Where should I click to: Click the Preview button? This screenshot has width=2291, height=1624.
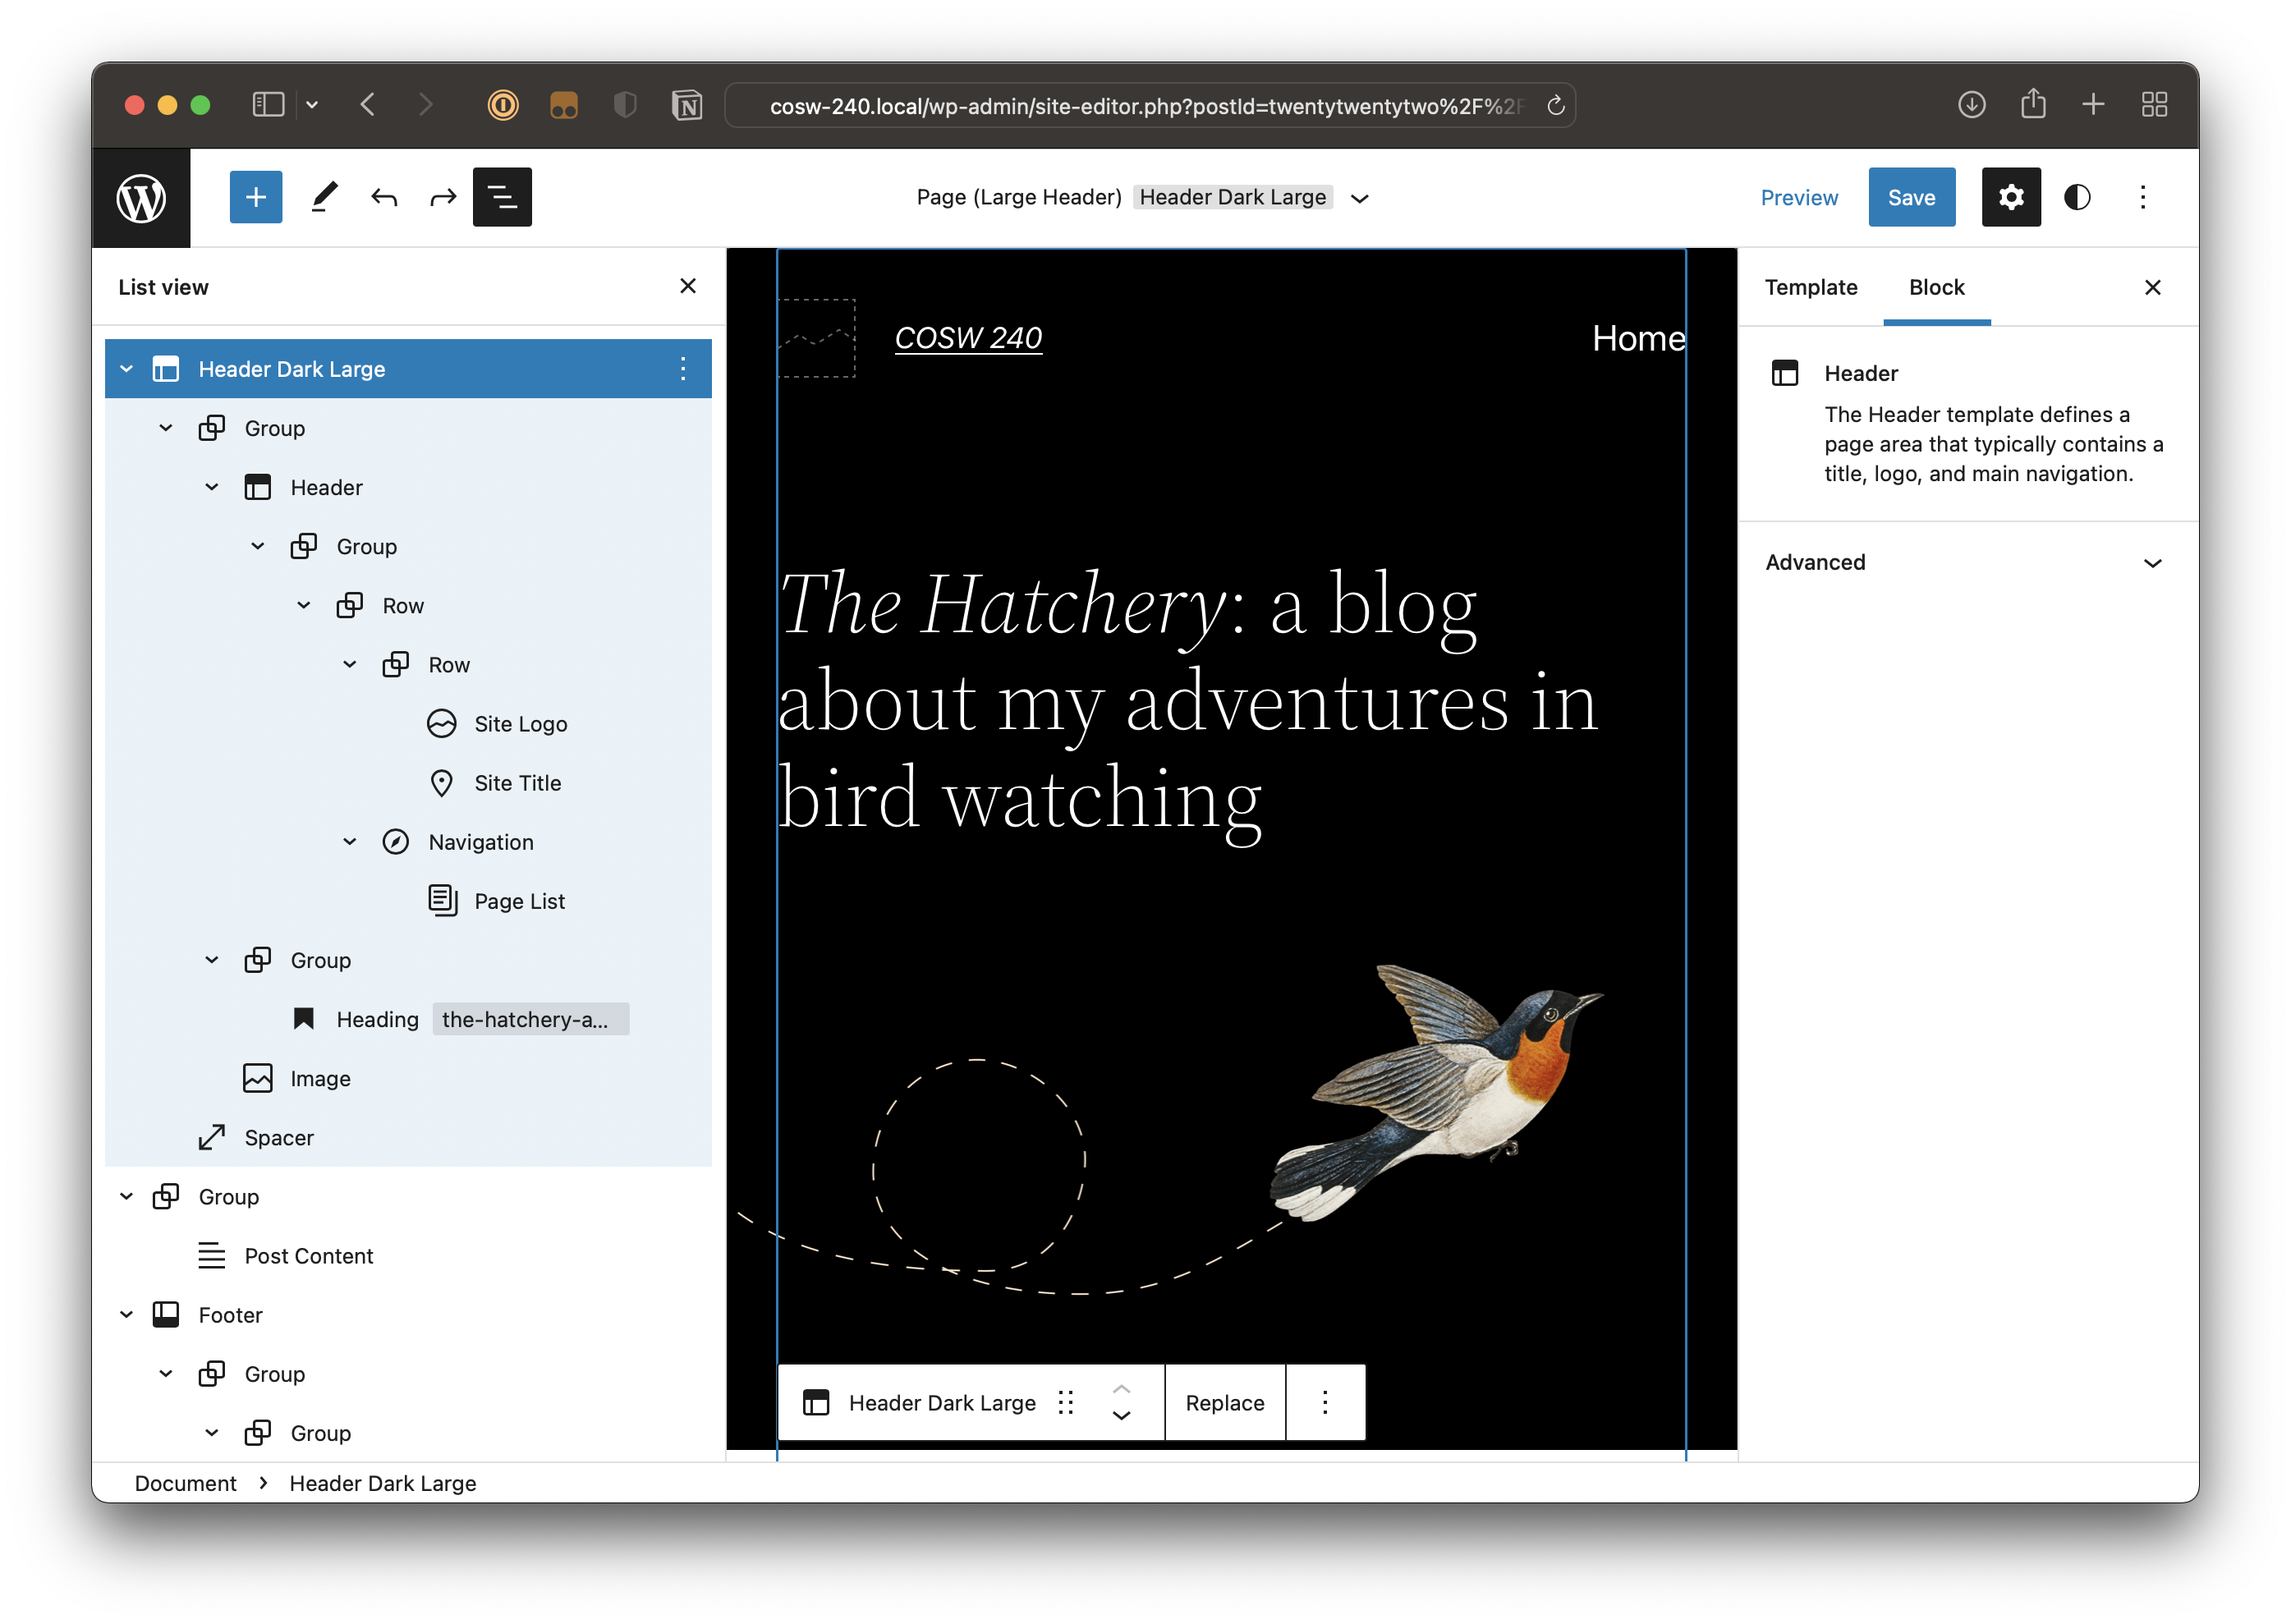1799,197
